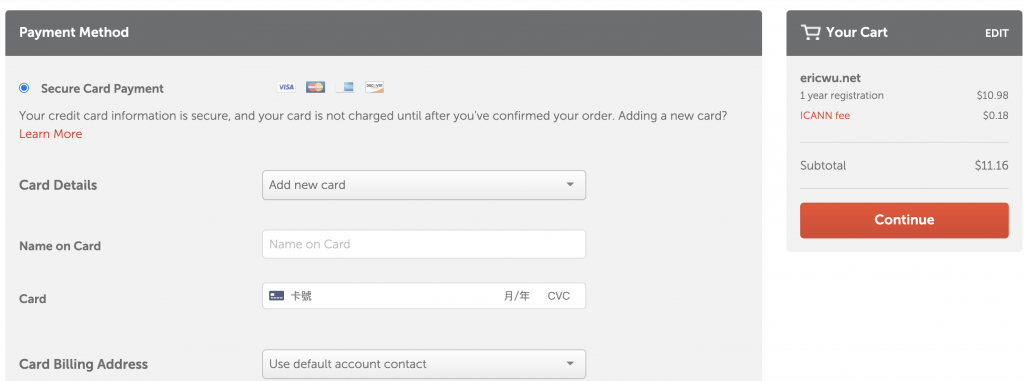Click the Secure Card Payment label
The width and height of the screenshot is (1024, 381).
pyautogui.click(x=103, y=89)
